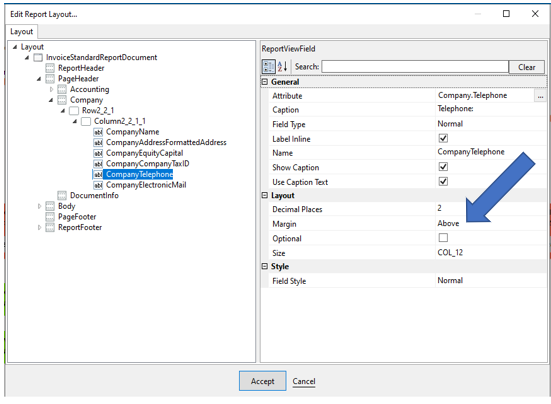
Task: Maximize the Edit Report Layout window
Action: (x=506, y=14)
